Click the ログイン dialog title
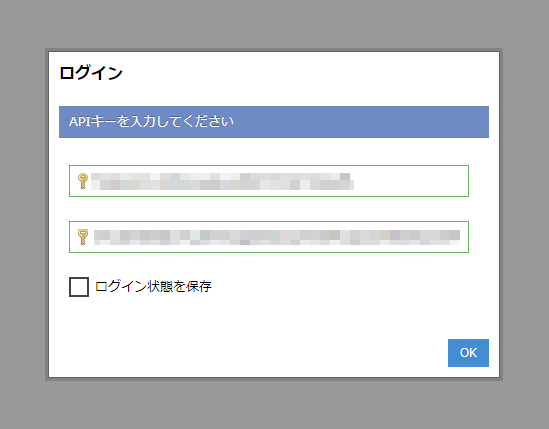Viewport: 549px width, 429px height. [91, 73]
